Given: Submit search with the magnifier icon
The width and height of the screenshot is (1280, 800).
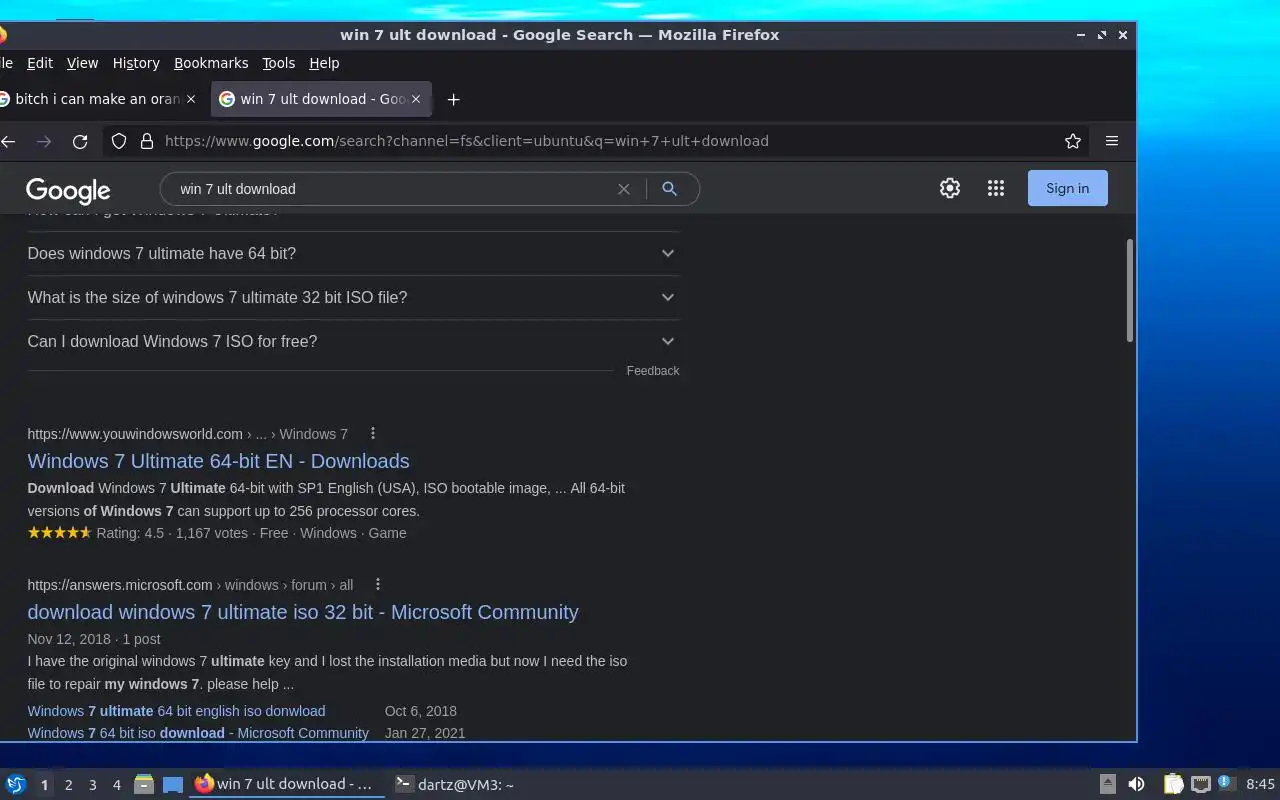Looking at the screenshot, I should coord(670,189).
